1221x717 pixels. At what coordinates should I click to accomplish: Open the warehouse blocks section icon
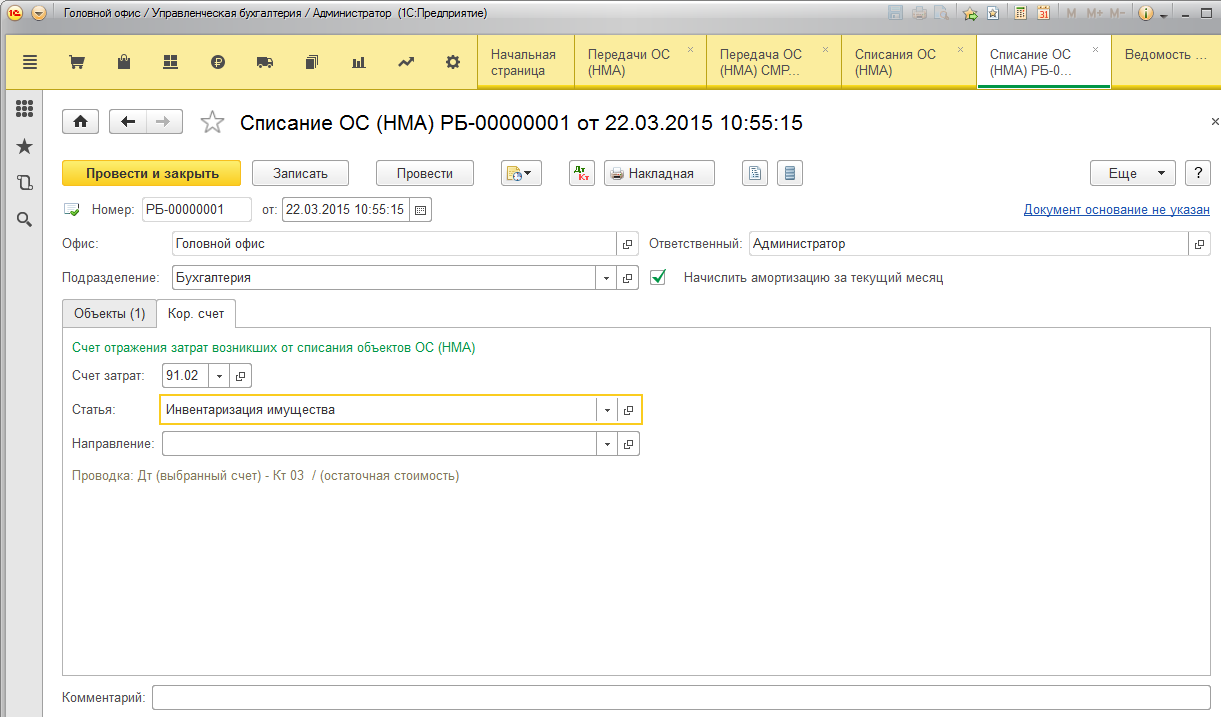pyautogui.click(x=170, y=62)
